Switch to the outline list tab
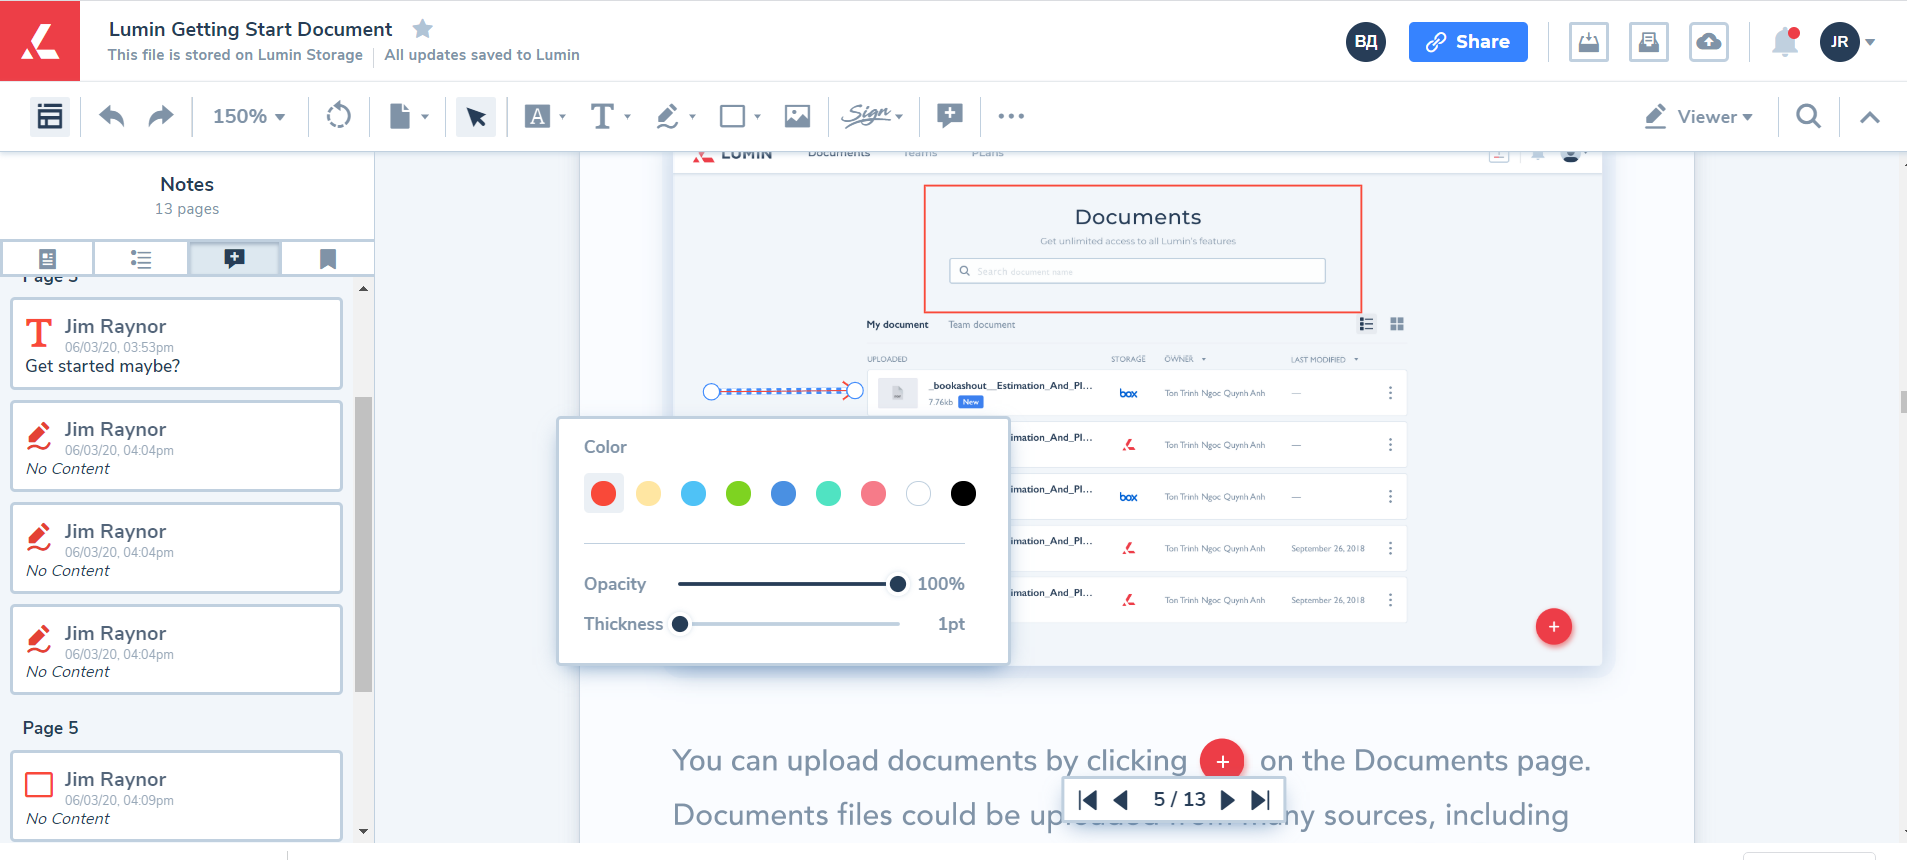The image size is (1907, 860). pos(141,259)
